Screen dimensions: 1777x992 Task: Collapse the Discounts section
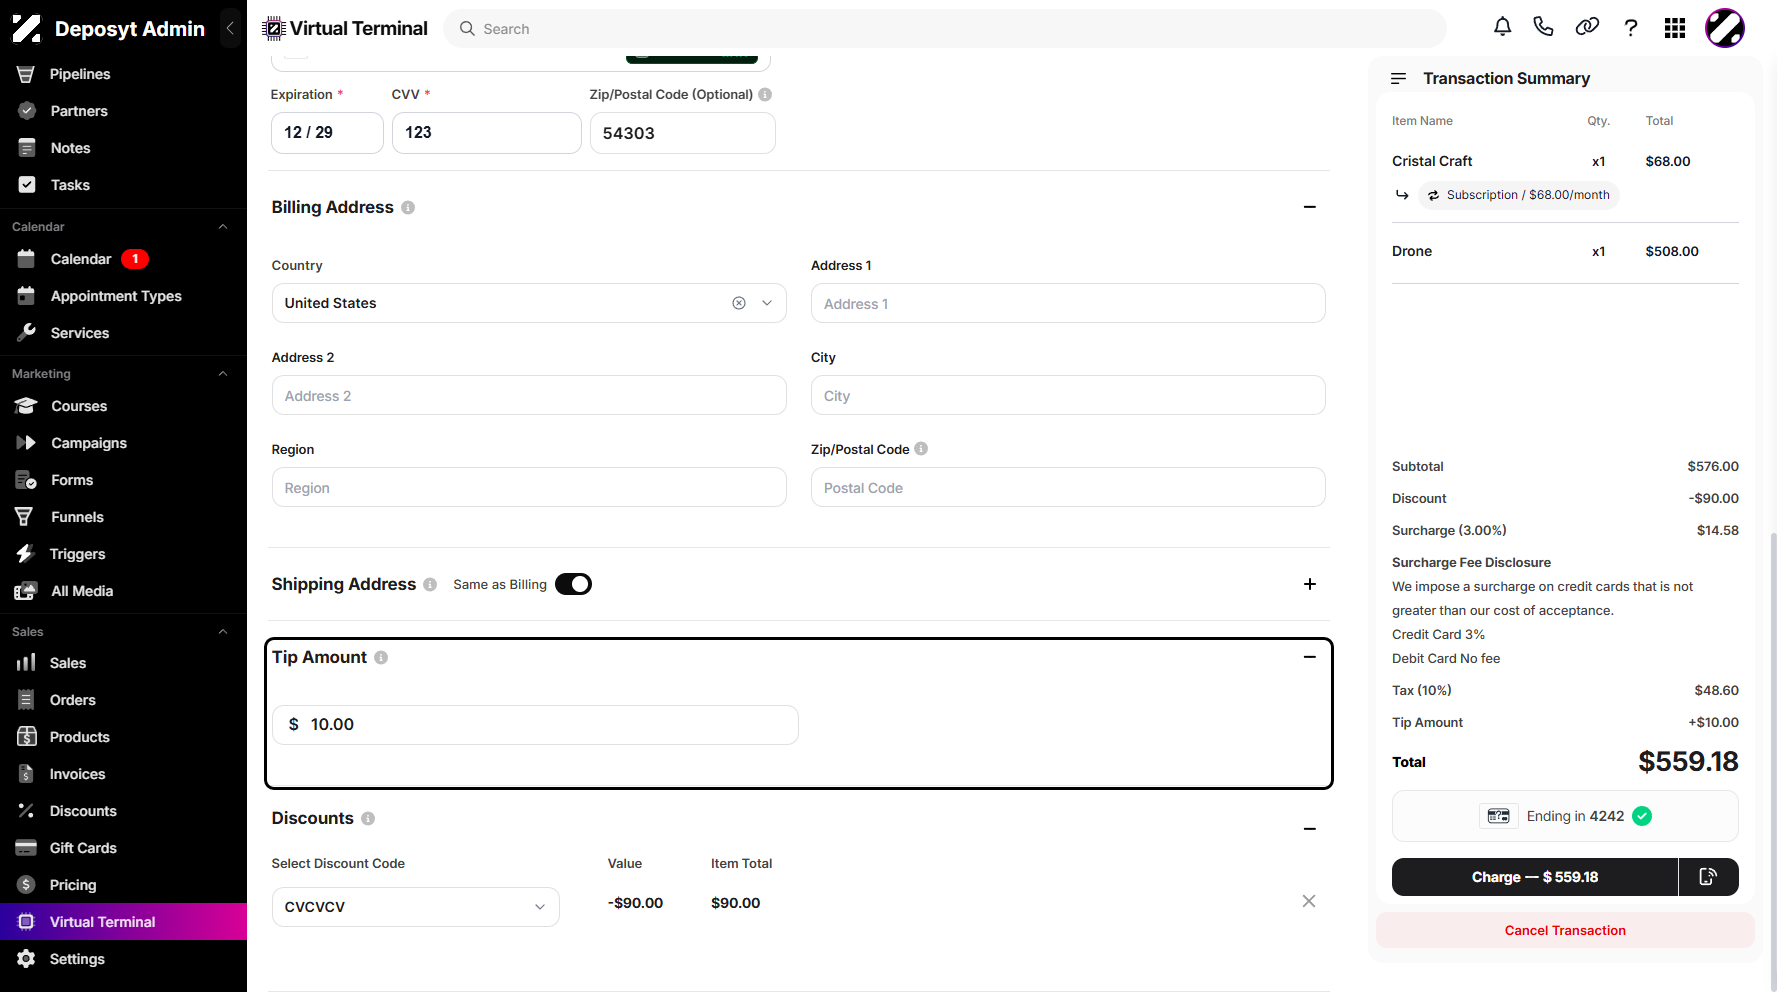click(x=1310, y=829)
